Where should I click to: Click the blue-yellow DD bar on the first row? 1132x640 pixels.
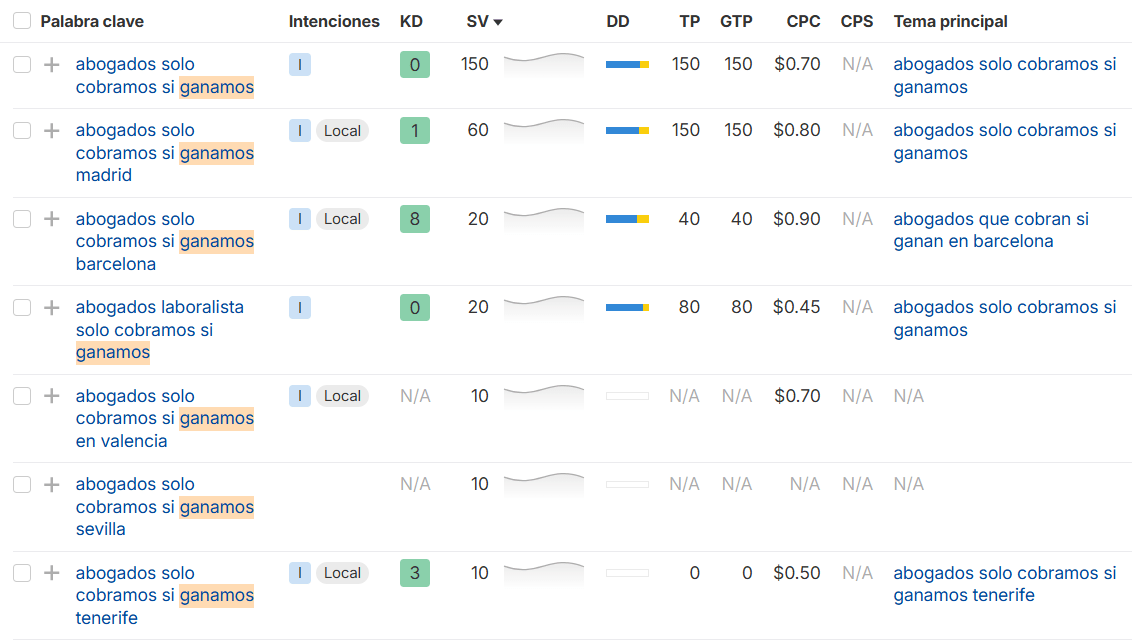coord(627,64)
